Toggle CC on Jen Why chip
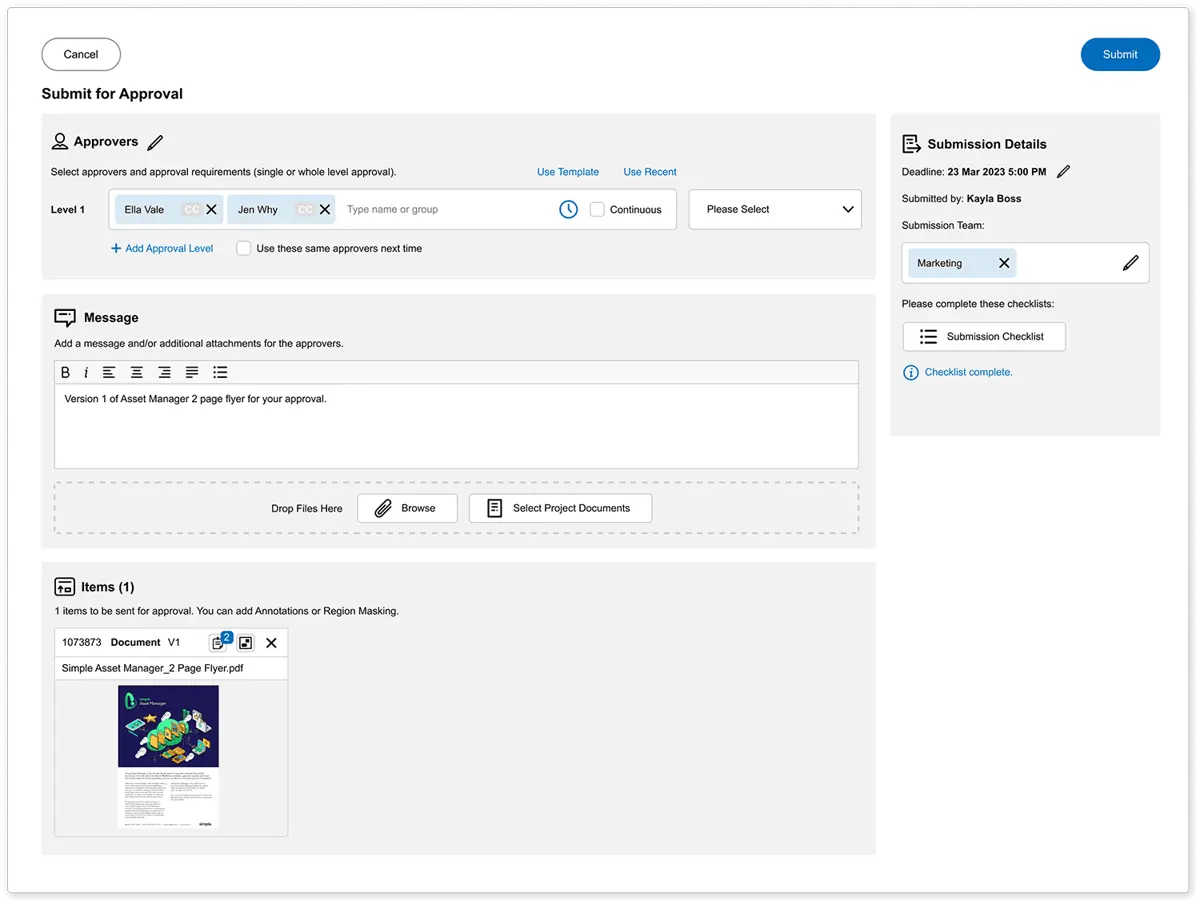Image resolution: width=1200 pixels, height=904 pixels. (305, 210)
